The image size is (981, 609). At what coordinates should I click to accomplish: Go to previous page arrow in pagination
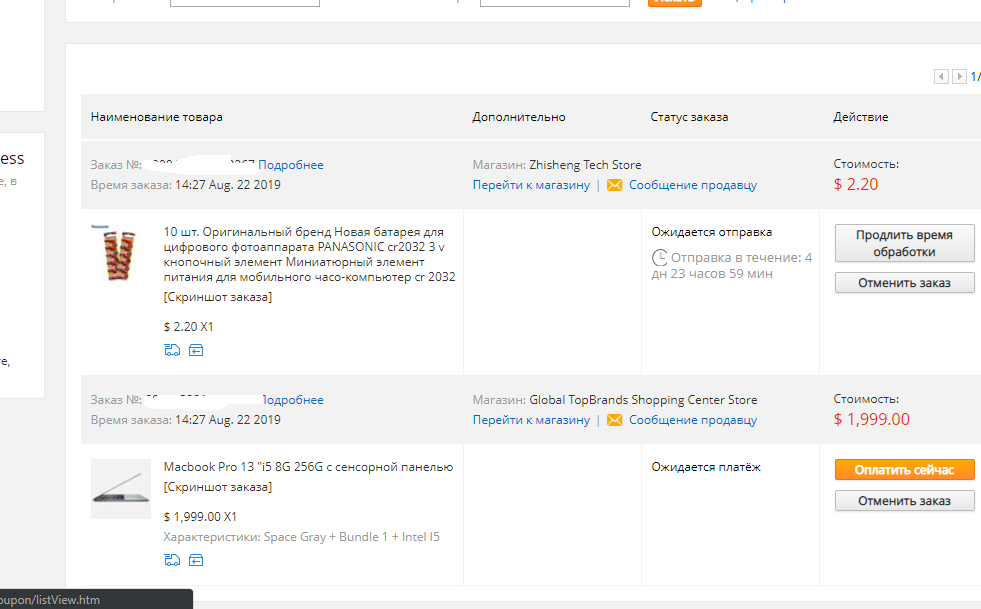(x=941, y=76)
